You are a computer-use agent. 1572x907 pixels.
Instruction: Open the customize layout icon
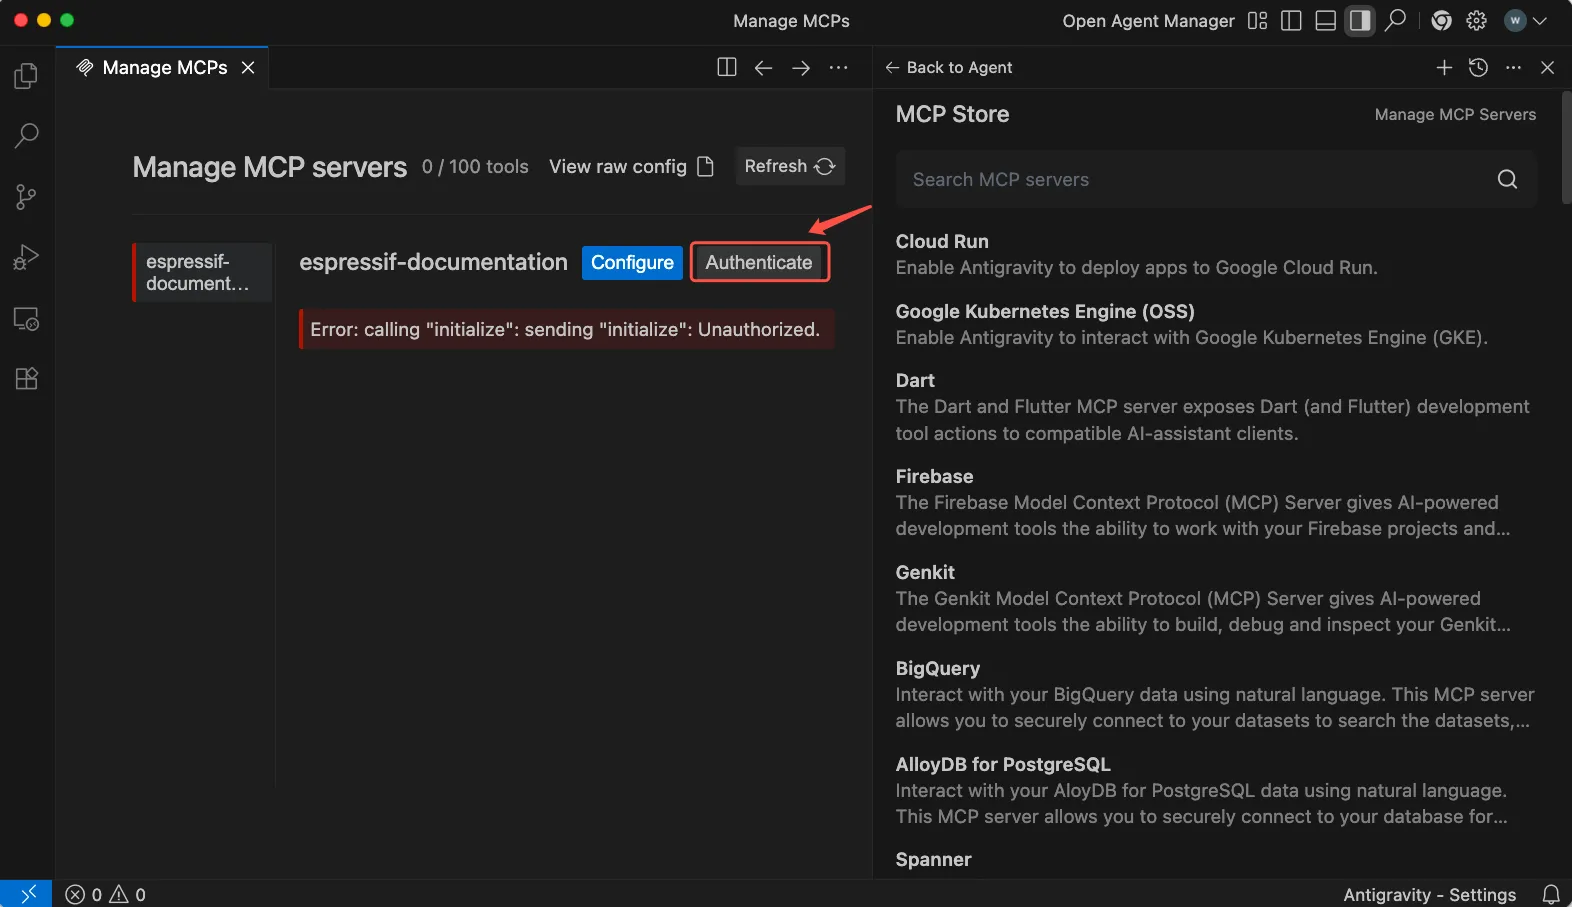click(1258, 21)
